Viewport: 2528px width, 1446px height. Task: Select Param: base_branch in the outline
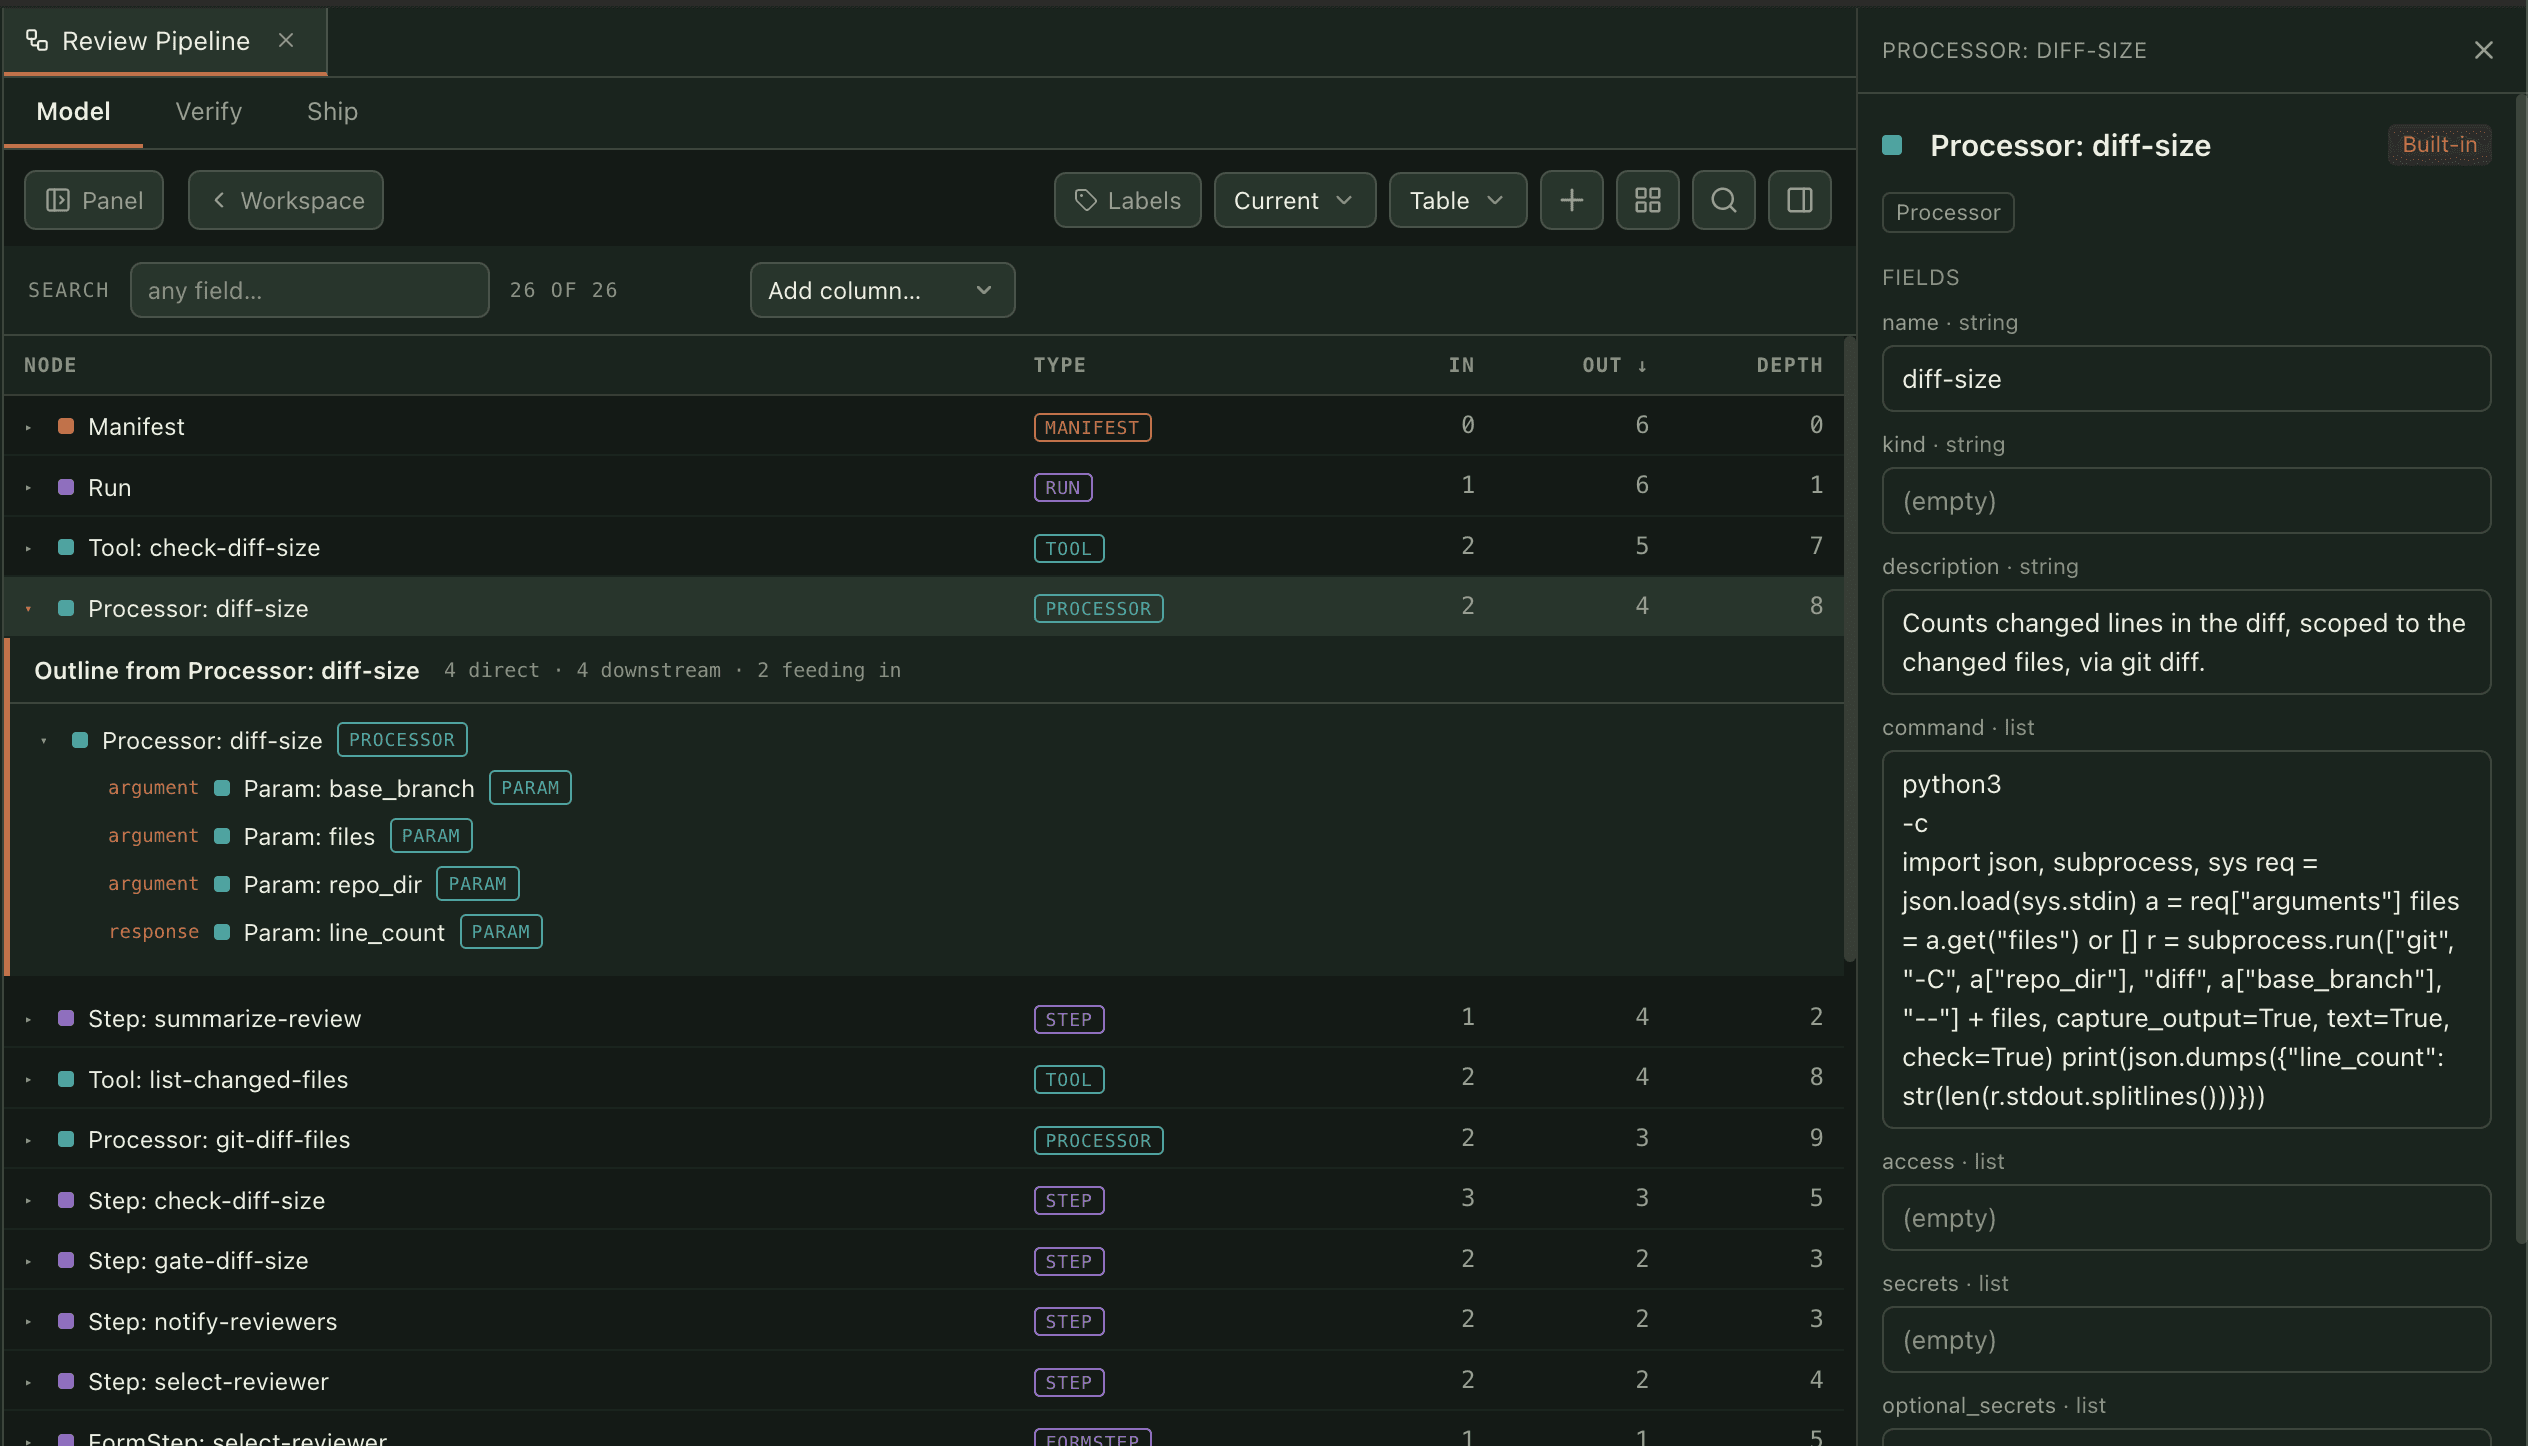point(359,788)
